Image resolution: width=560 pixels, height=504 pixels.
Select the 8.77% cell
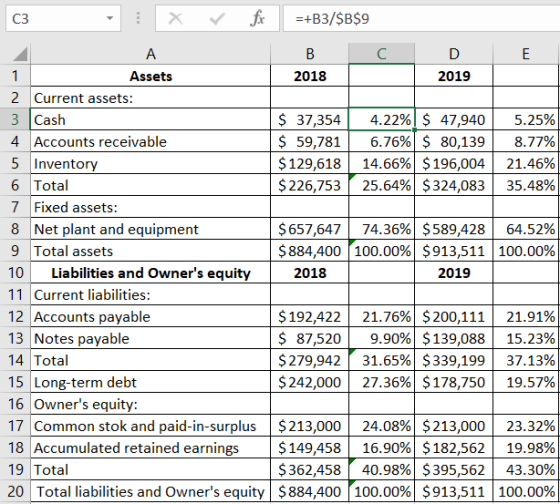[x=526, y=141]
